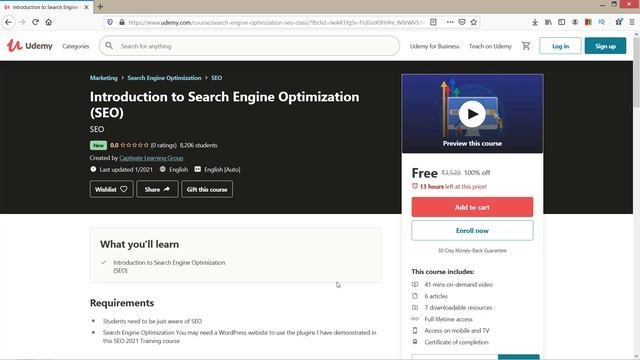The height and width of the screenshot is (360, 640).
Task: Toggle reader view icon in the address bar
Action: coord(433,22)
